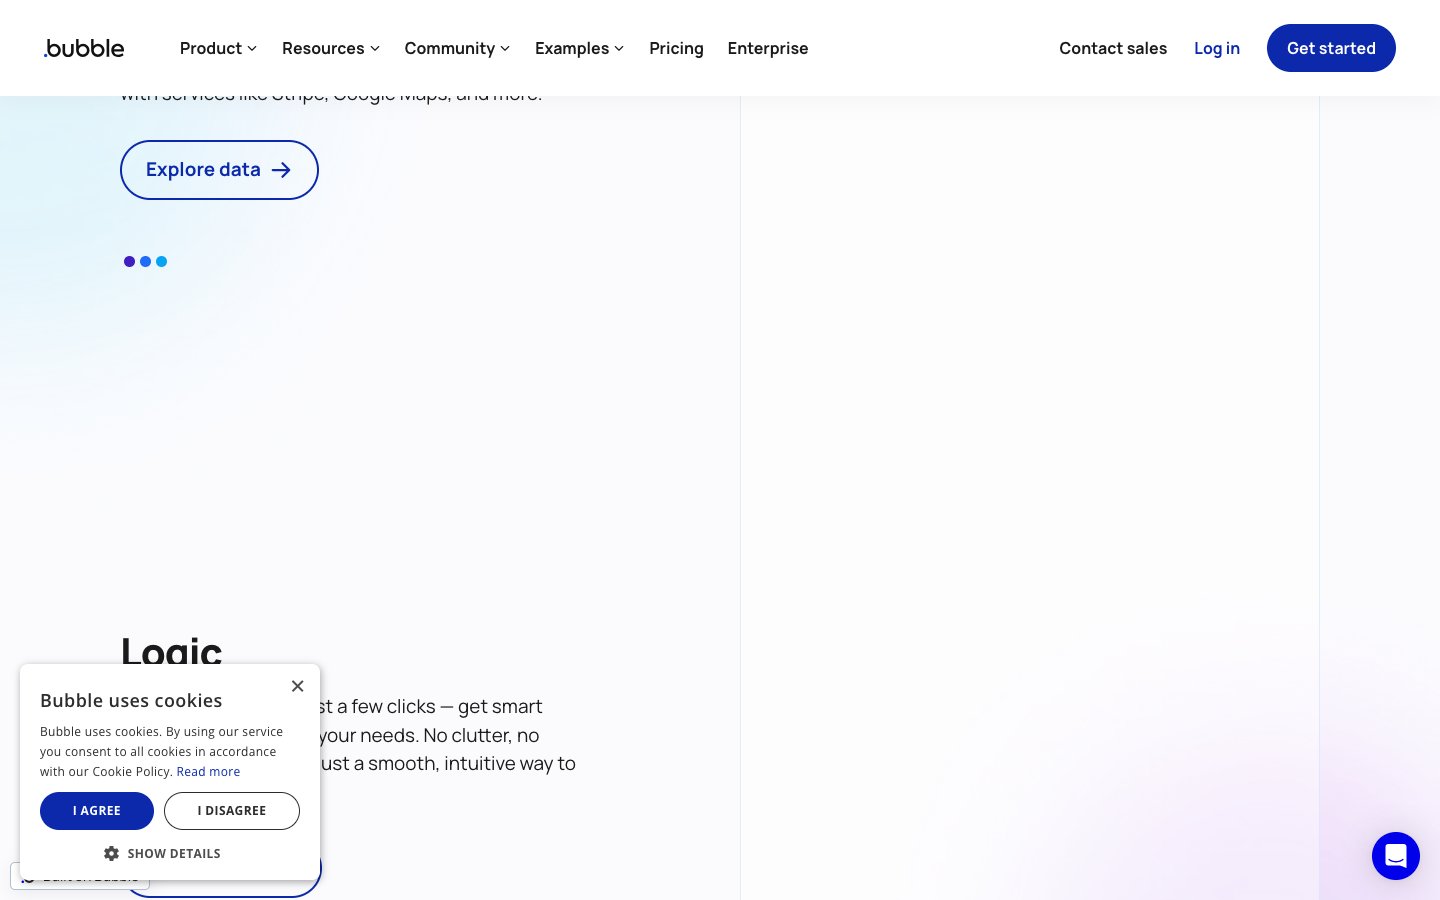The height and width of the screenshot is (900, 1440).
Task: Close the cookie banner with the X
Action: (x=297, y=686)
